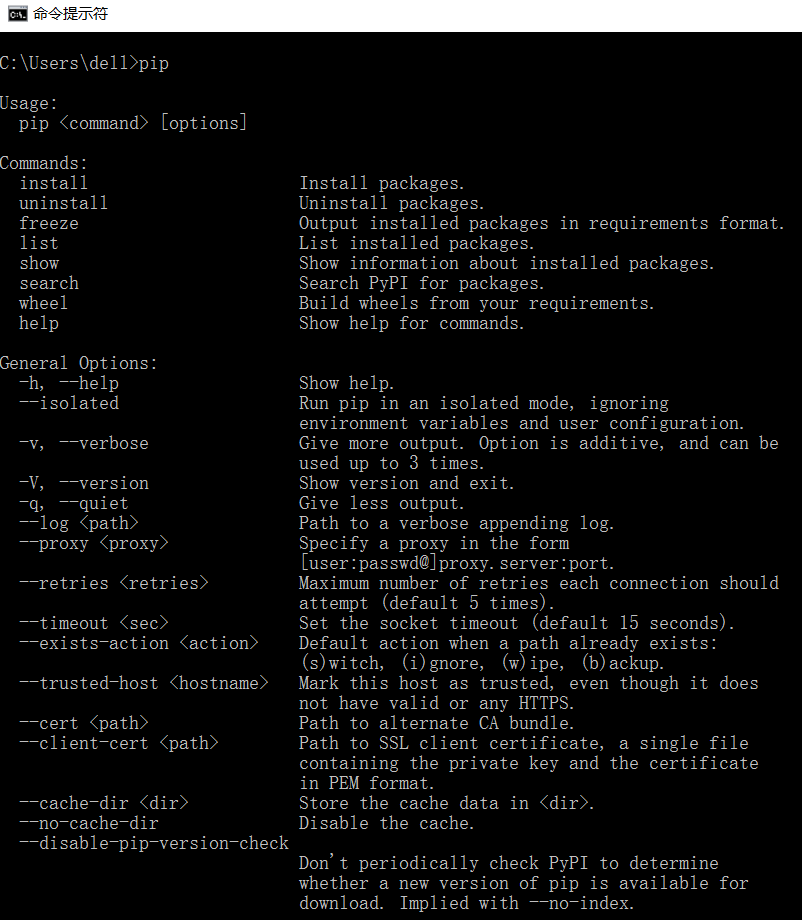Click the '--trusted-host <hostname>' option text
Screen dimensions: 802x920
[144, 683]
